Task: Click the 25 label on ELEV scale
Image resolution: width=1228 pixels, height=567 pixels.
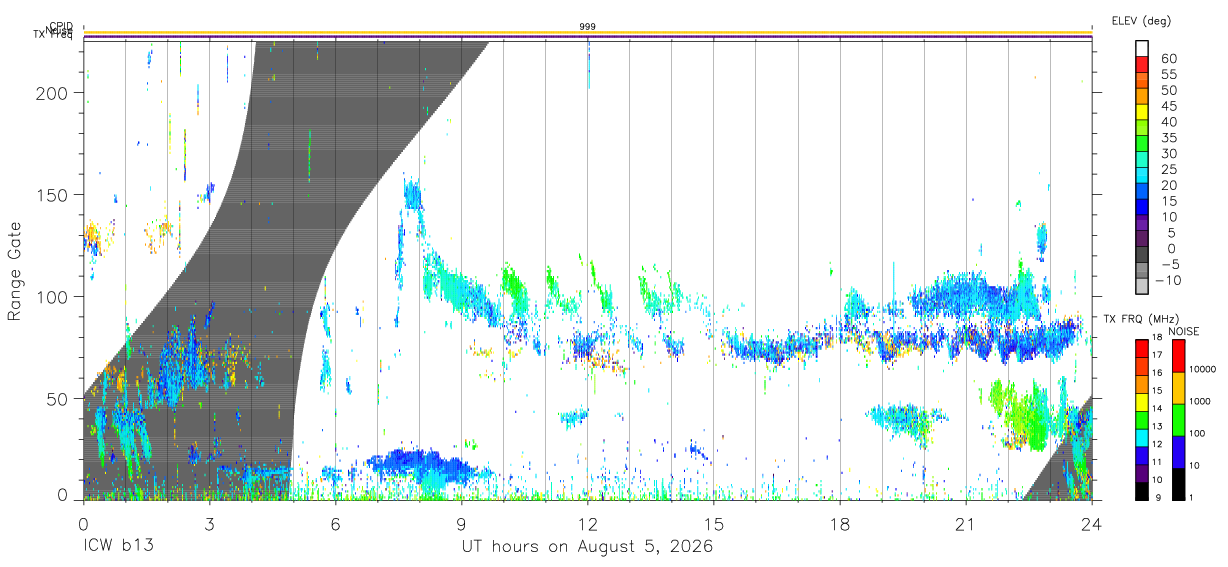Action: coord(1168,170)
